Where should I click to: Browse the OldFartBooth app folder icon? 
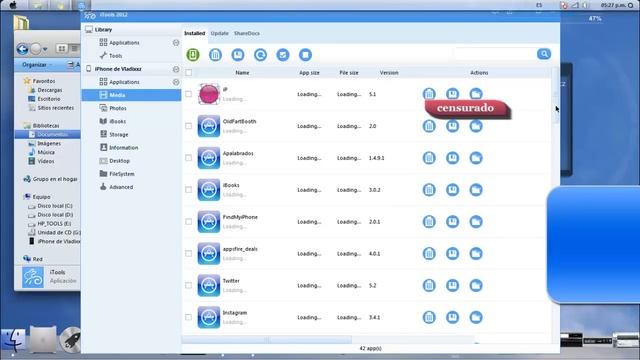(476, 126)
